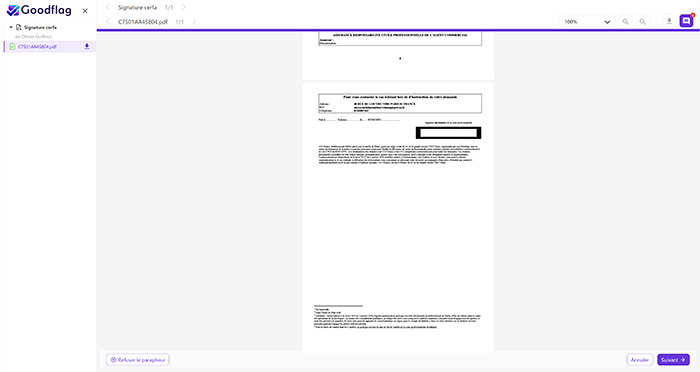700x372 pixels.
Task: Click the Goodflag logo
Action: [x=39, y=10]
